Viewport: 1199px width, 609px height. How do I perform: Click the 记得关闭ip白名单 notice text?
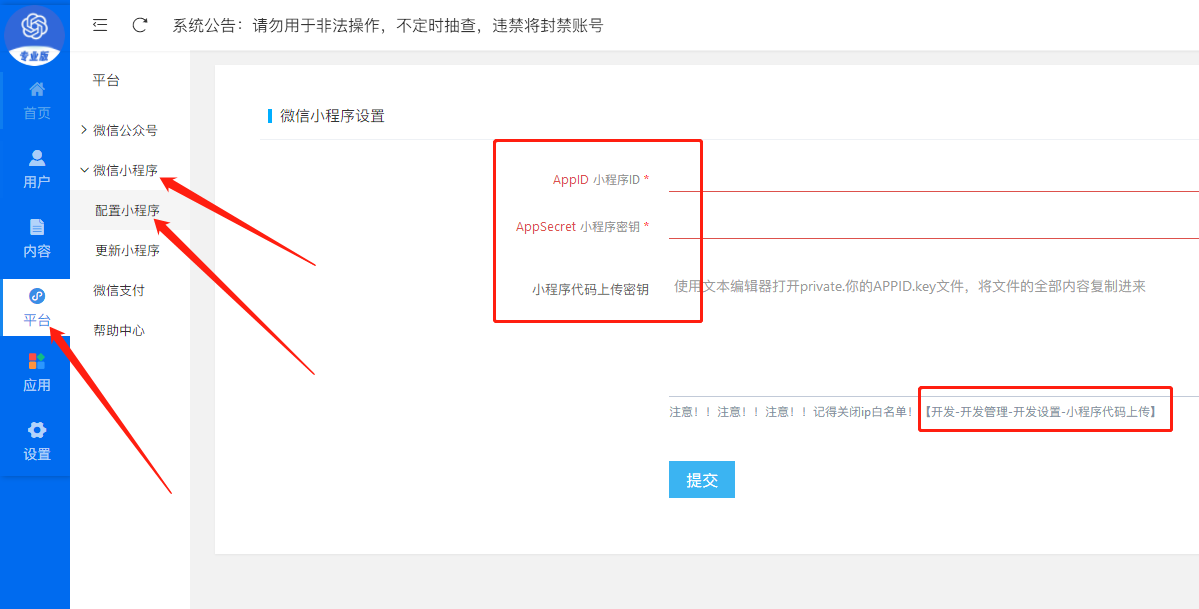[x=863, y=412]
